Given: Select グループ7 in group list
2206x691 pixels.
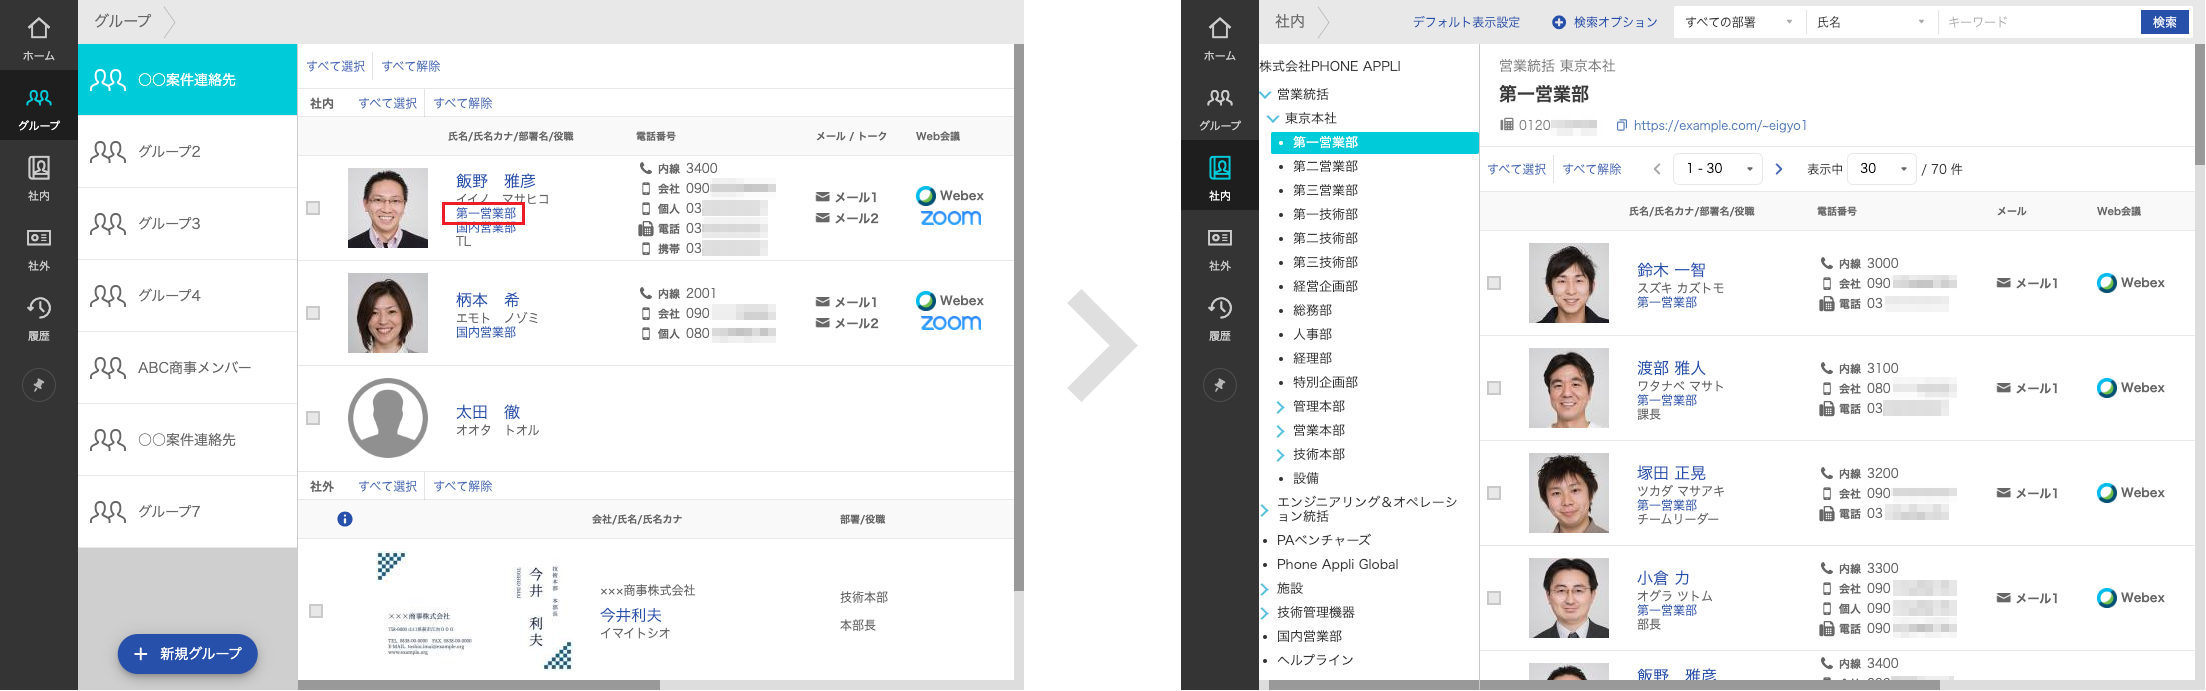Looking at the screenshot, I should [188, 512].
